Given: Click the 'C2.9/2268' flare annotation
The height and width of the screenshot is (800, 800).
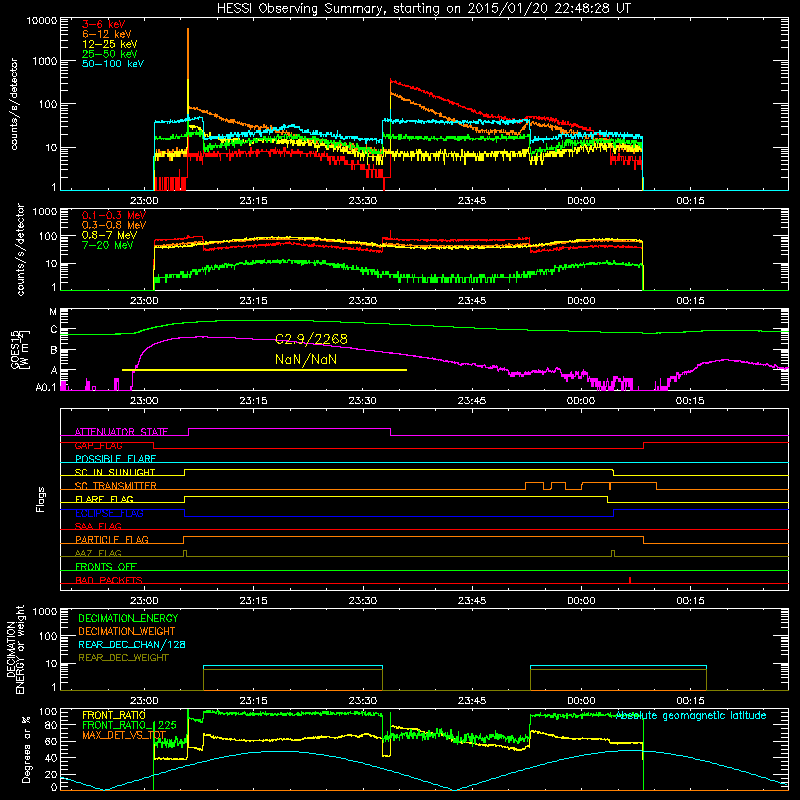Looking at the screenshot, I should tap(311, 339).
